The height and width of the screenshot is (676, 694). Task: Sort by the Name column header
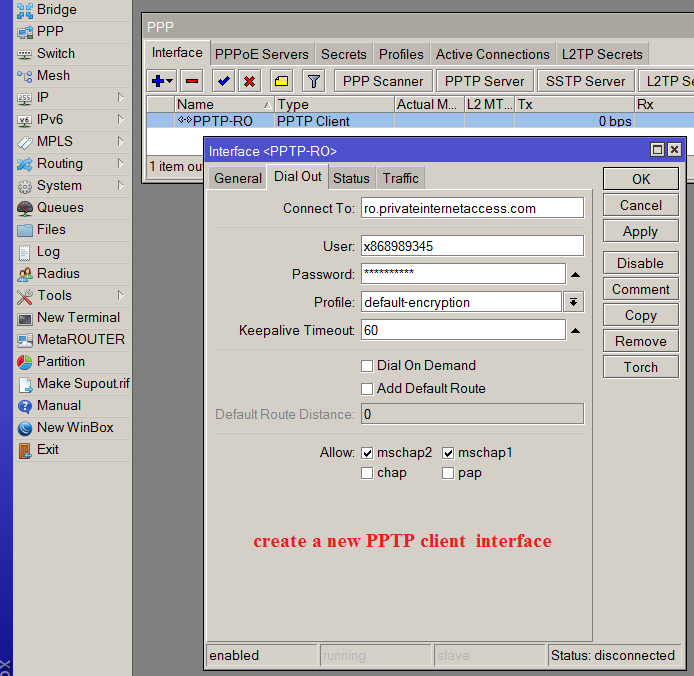(224, 104)
